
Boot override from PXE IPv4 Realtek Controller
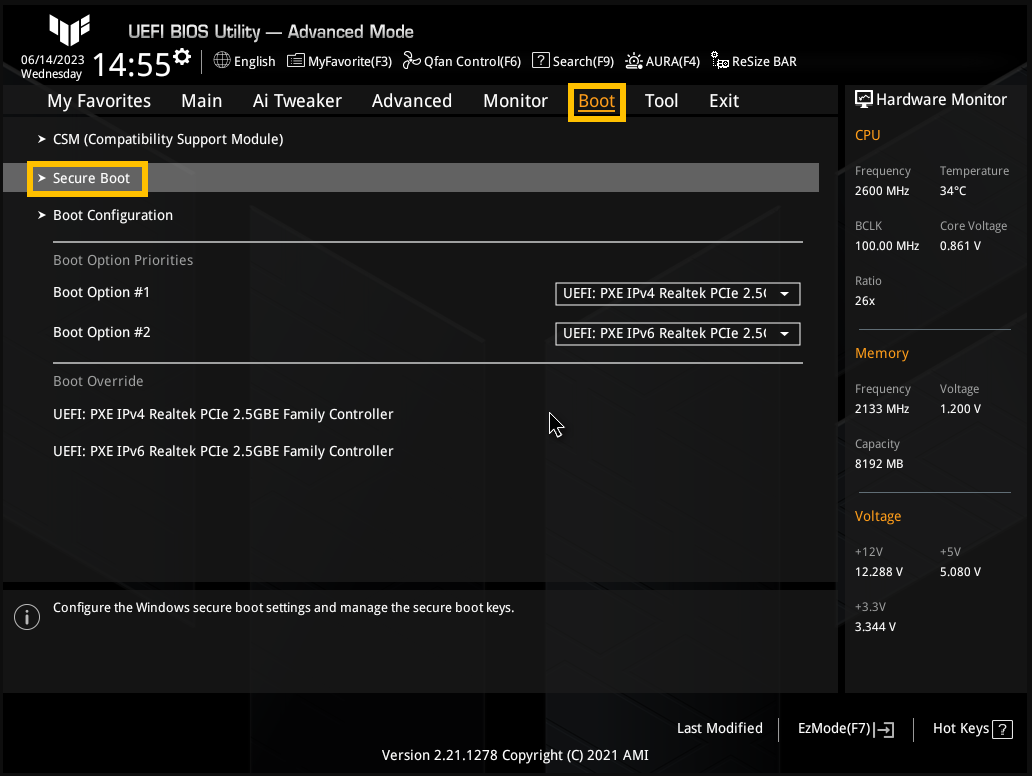tap(223, 414)
